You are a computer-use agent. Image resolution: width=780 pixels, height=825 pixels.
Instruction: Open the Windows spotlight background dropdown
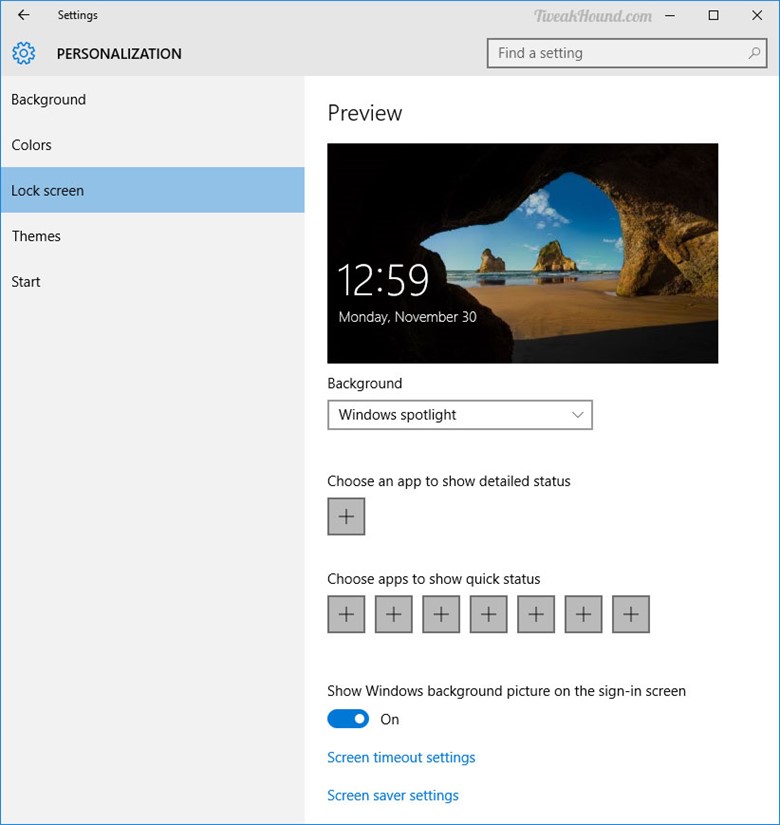(x=460, y=415)
